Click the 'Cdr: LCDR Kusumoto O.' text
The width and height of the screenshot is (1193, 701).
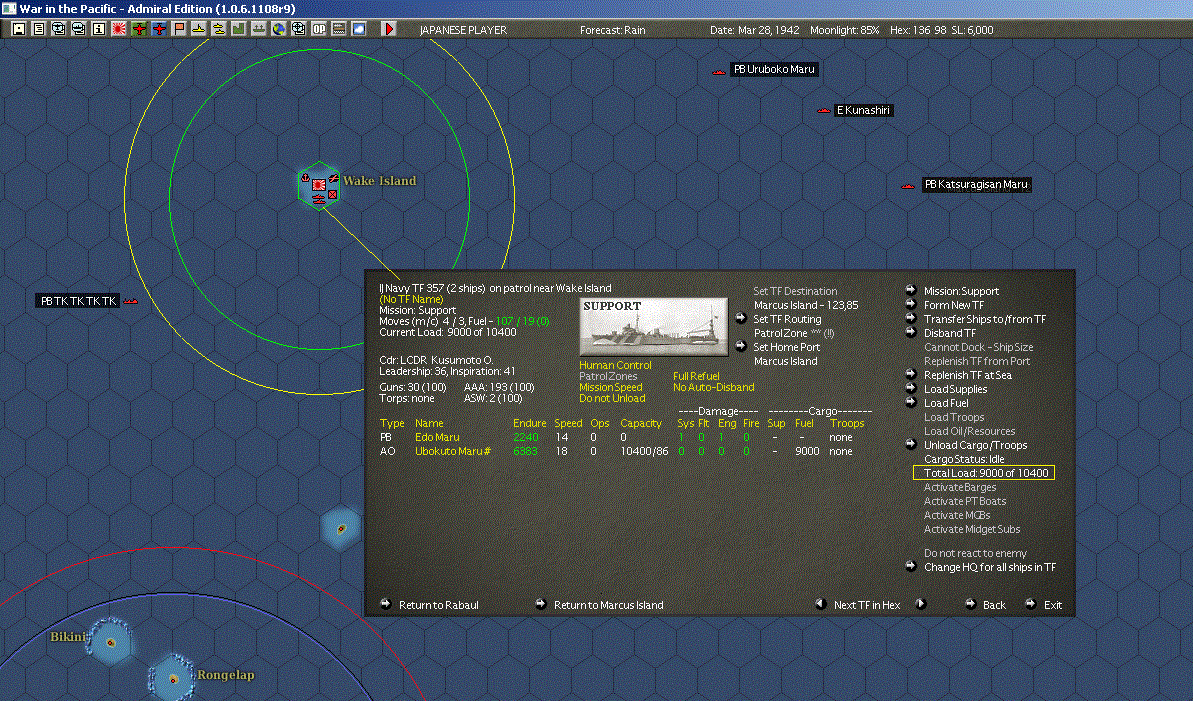pos(436,360)
